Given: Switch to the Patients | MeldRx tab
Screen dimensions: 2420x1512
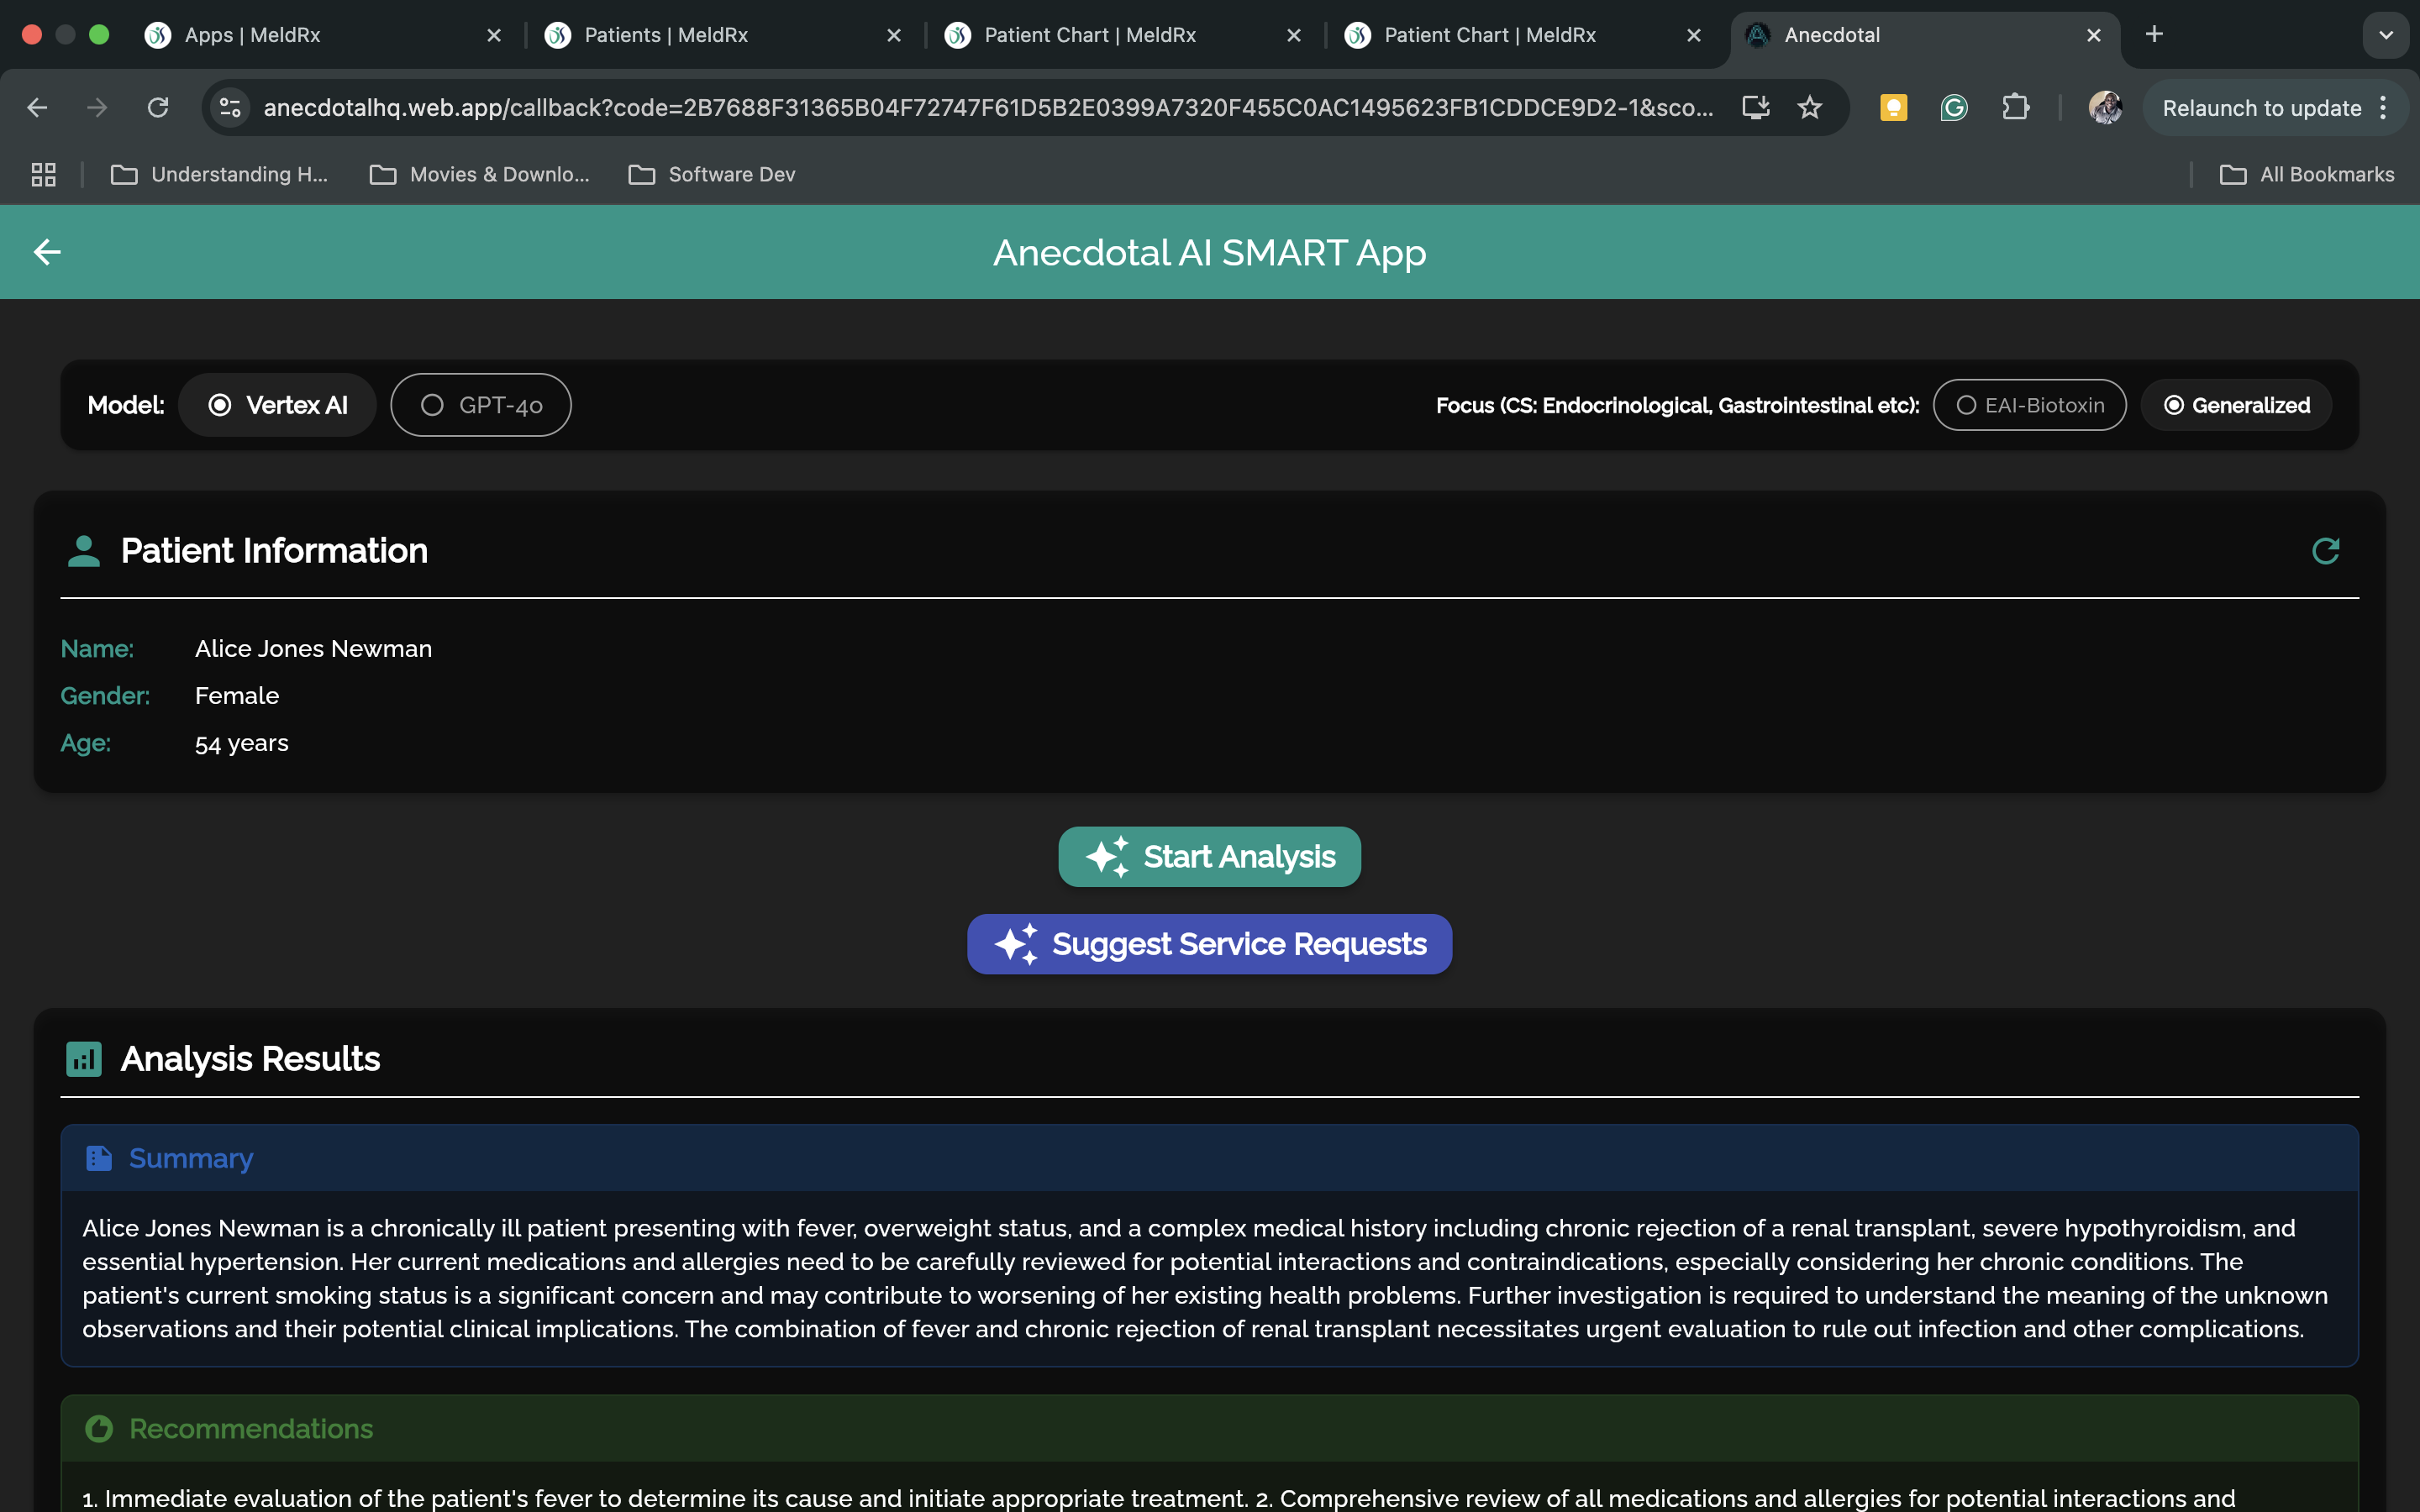Looking at the screenshot, I should click(666, 35).
